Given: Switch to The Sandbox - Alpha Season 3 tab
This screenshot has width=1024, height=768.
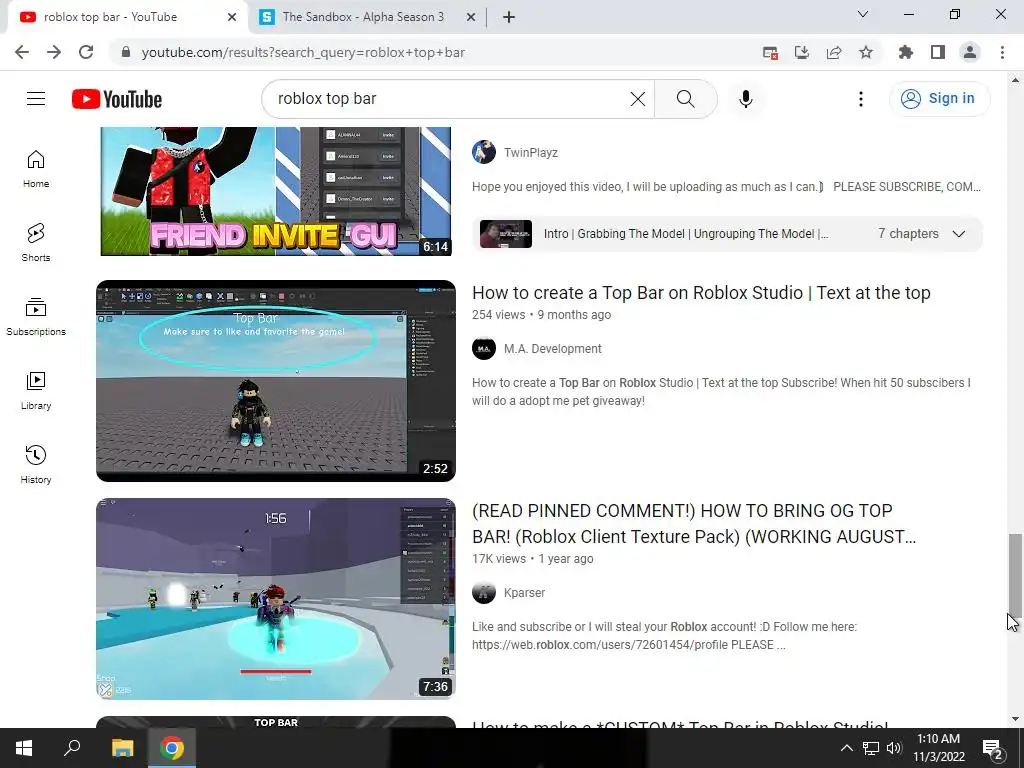Looking at the screenshot, I should (x=364, y=17).
